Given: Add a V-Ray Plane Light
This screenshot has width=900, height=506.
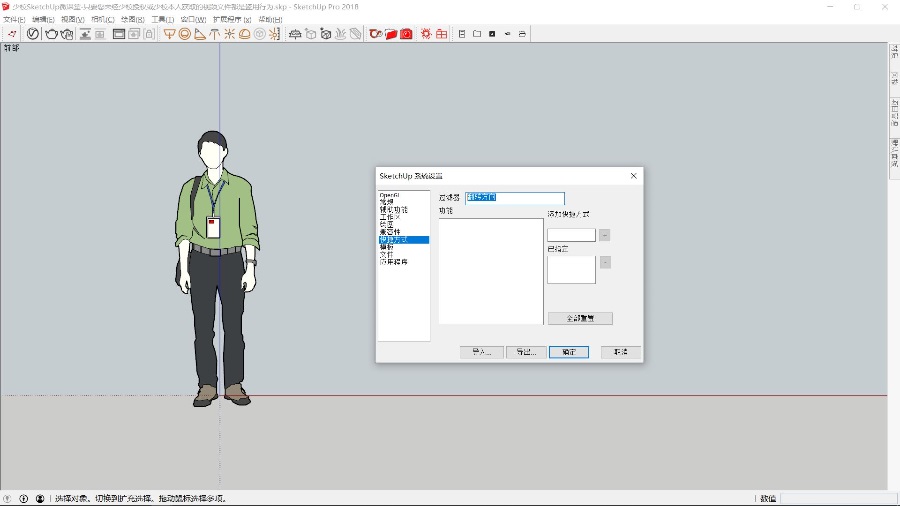Looking at the screenshot, I should (x=169, y=34).
